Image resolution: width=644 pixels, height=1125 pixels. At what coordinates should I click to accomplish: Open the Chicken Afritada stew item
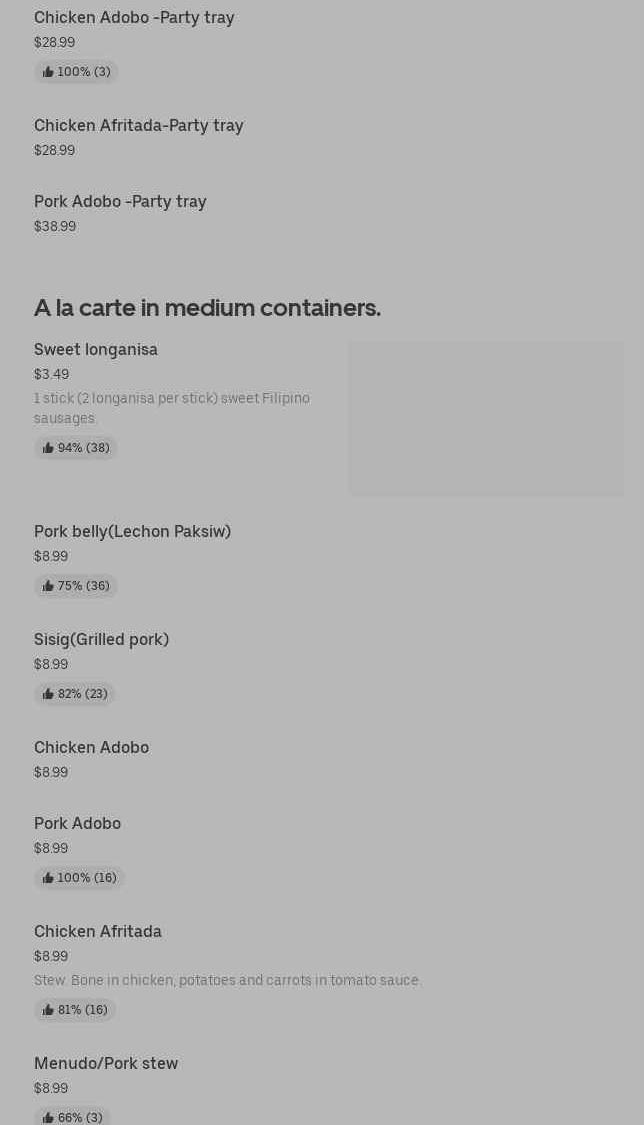(98, 932)
